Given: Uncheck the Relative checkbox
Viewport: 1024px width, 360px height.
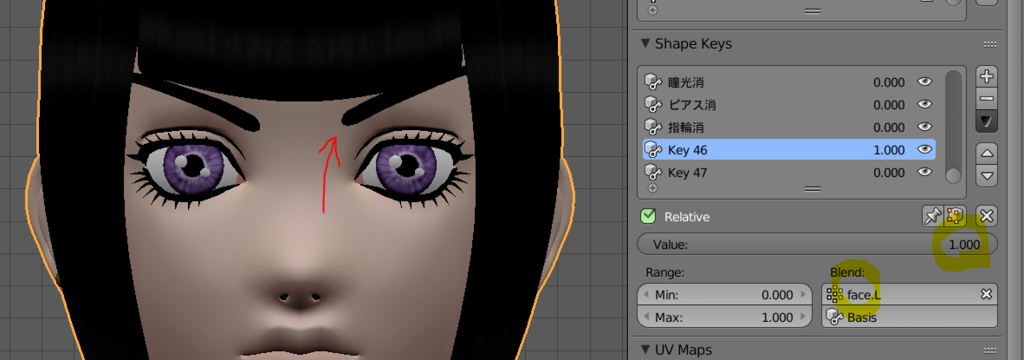Looking at the screenshot, I should (648, 216).
